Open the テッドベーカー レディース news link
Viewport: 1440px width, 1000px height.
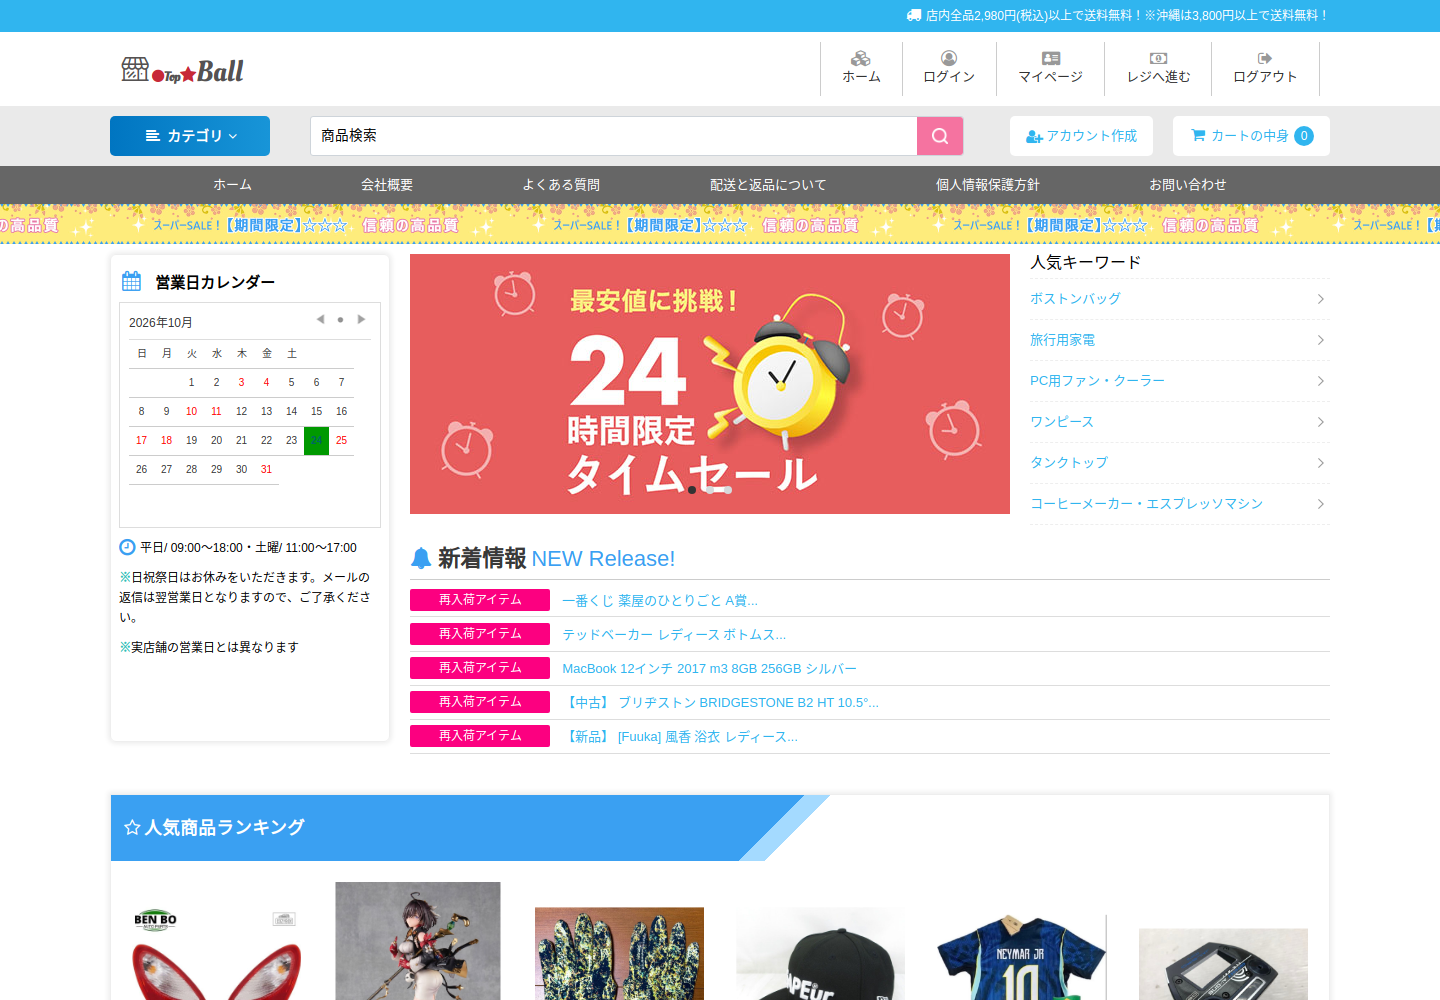[674, 635]
